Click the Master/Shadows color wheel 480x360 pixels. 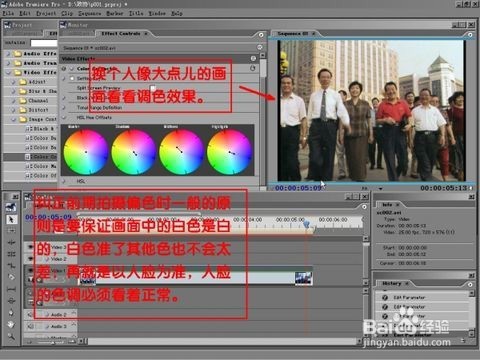[x=86, y=152]
